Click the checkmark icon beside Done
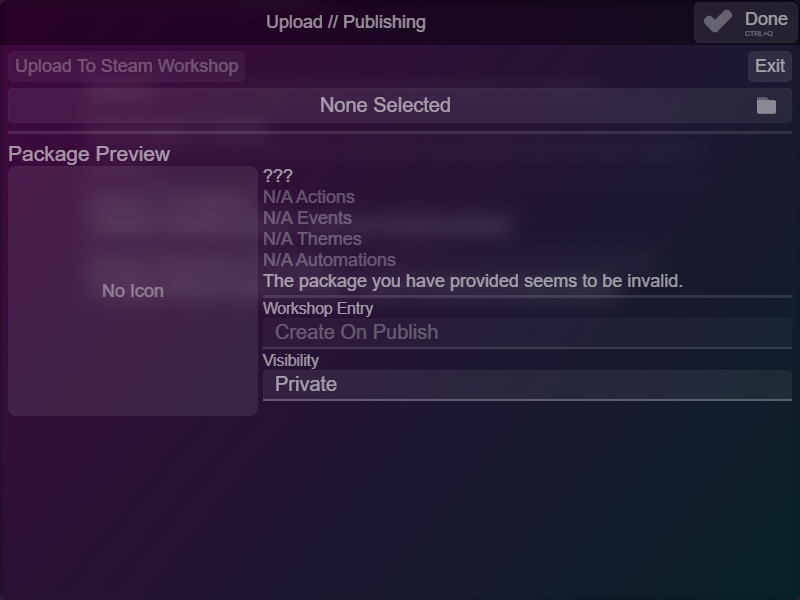Screen dimensions: 800x600 tap(718, 21)
